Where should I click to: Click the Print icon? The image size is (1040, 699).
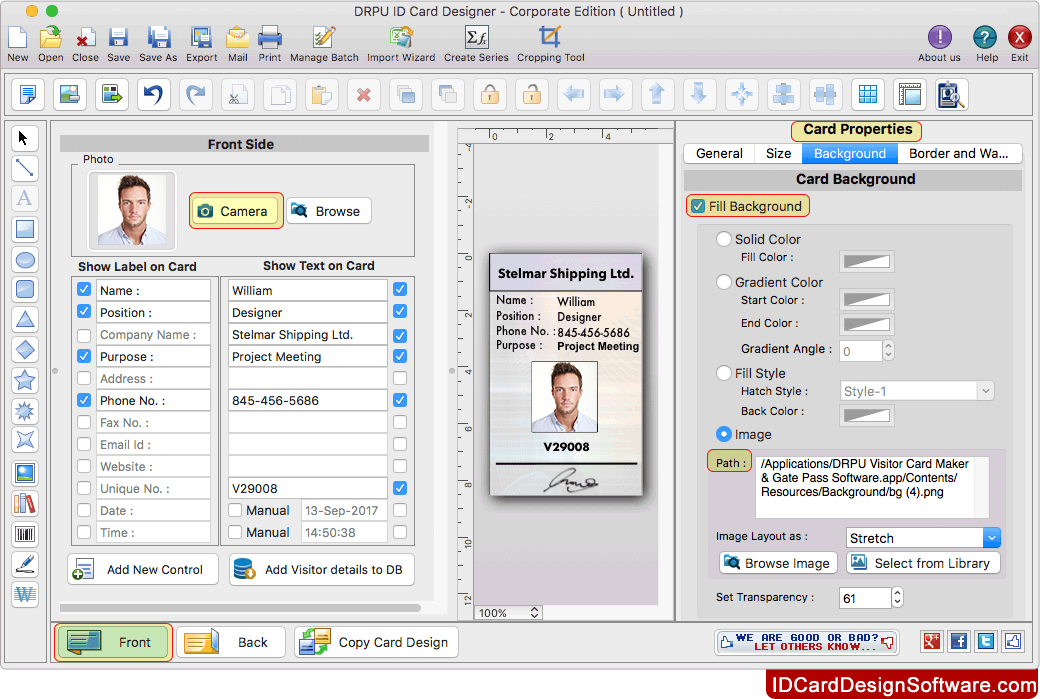[x=270, y=44]
